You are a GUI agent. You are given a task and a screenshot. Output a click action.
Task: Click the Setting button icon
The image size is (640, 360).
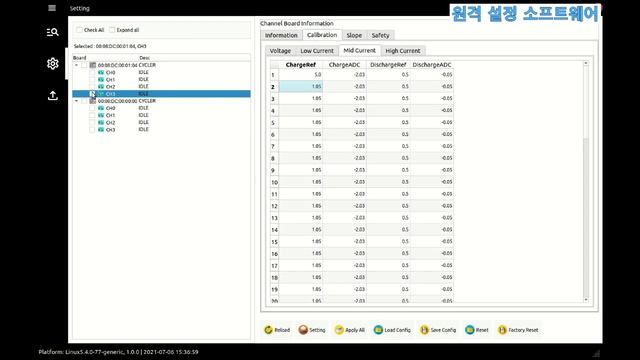[303, 330]
